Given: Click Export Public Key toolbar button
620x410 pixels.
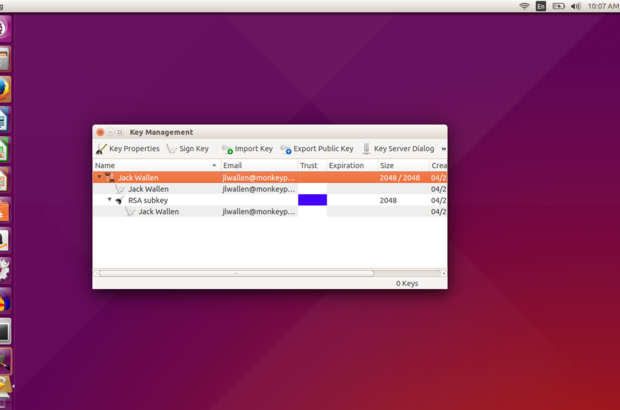Looking at the screenshot, I should 317,149.
